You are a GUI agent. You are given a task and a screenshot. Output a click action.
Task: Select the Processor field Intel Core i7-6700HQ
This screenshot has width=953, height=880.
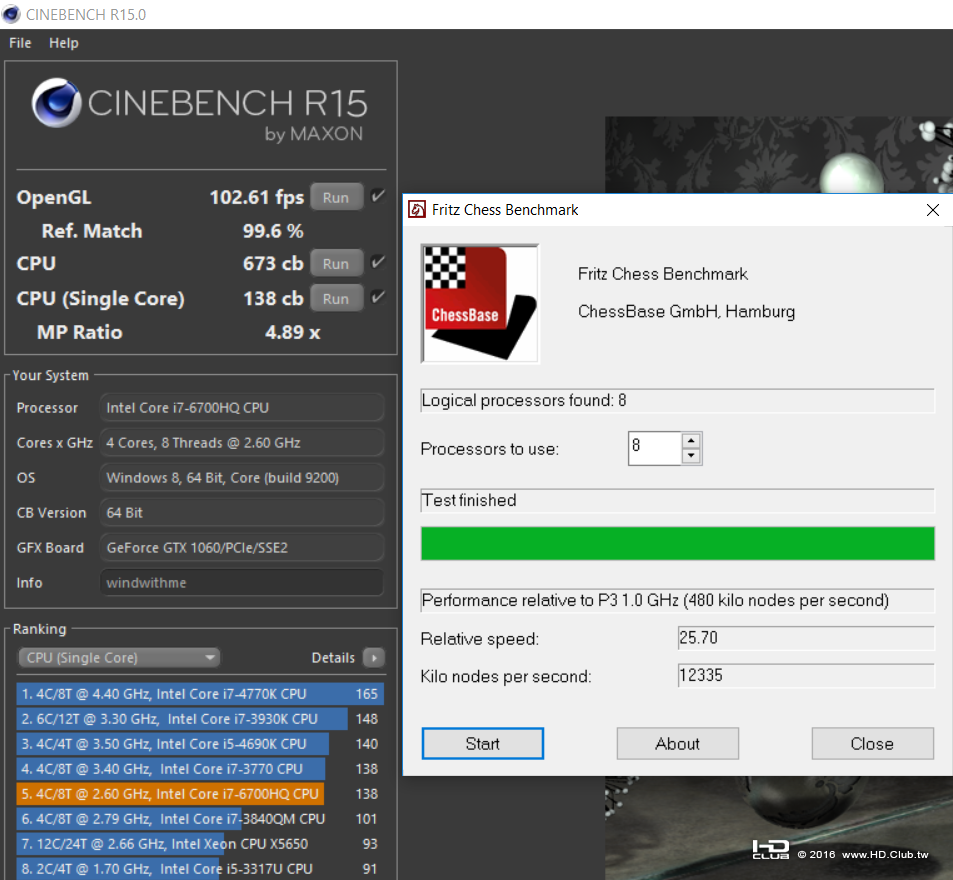[x=241, y=408]
